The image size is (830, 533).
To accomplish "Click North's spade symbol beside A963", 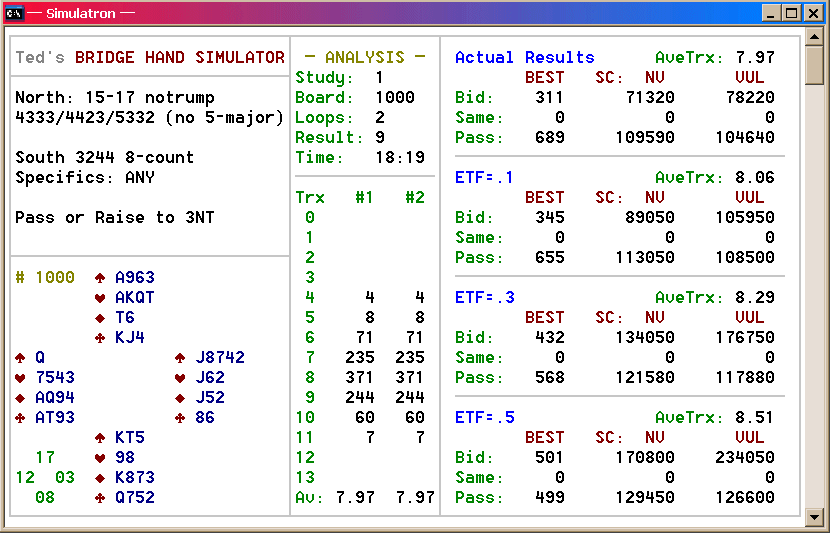I will [x=100, y=278].
